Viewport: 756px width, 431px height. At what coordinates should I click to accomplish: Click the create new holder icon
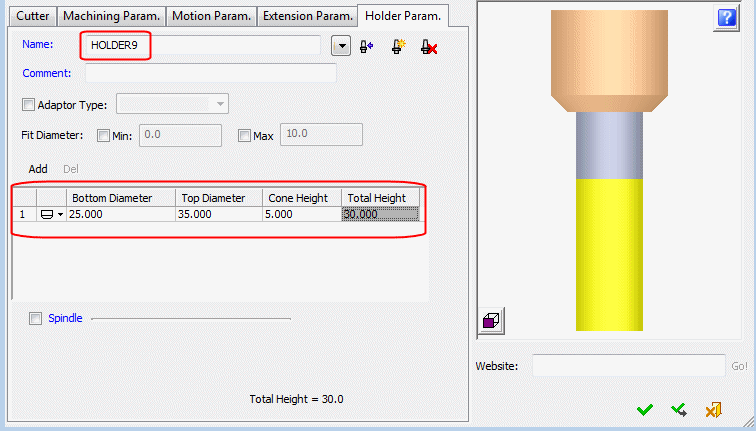pyautogui.click(x=397, y=47)
